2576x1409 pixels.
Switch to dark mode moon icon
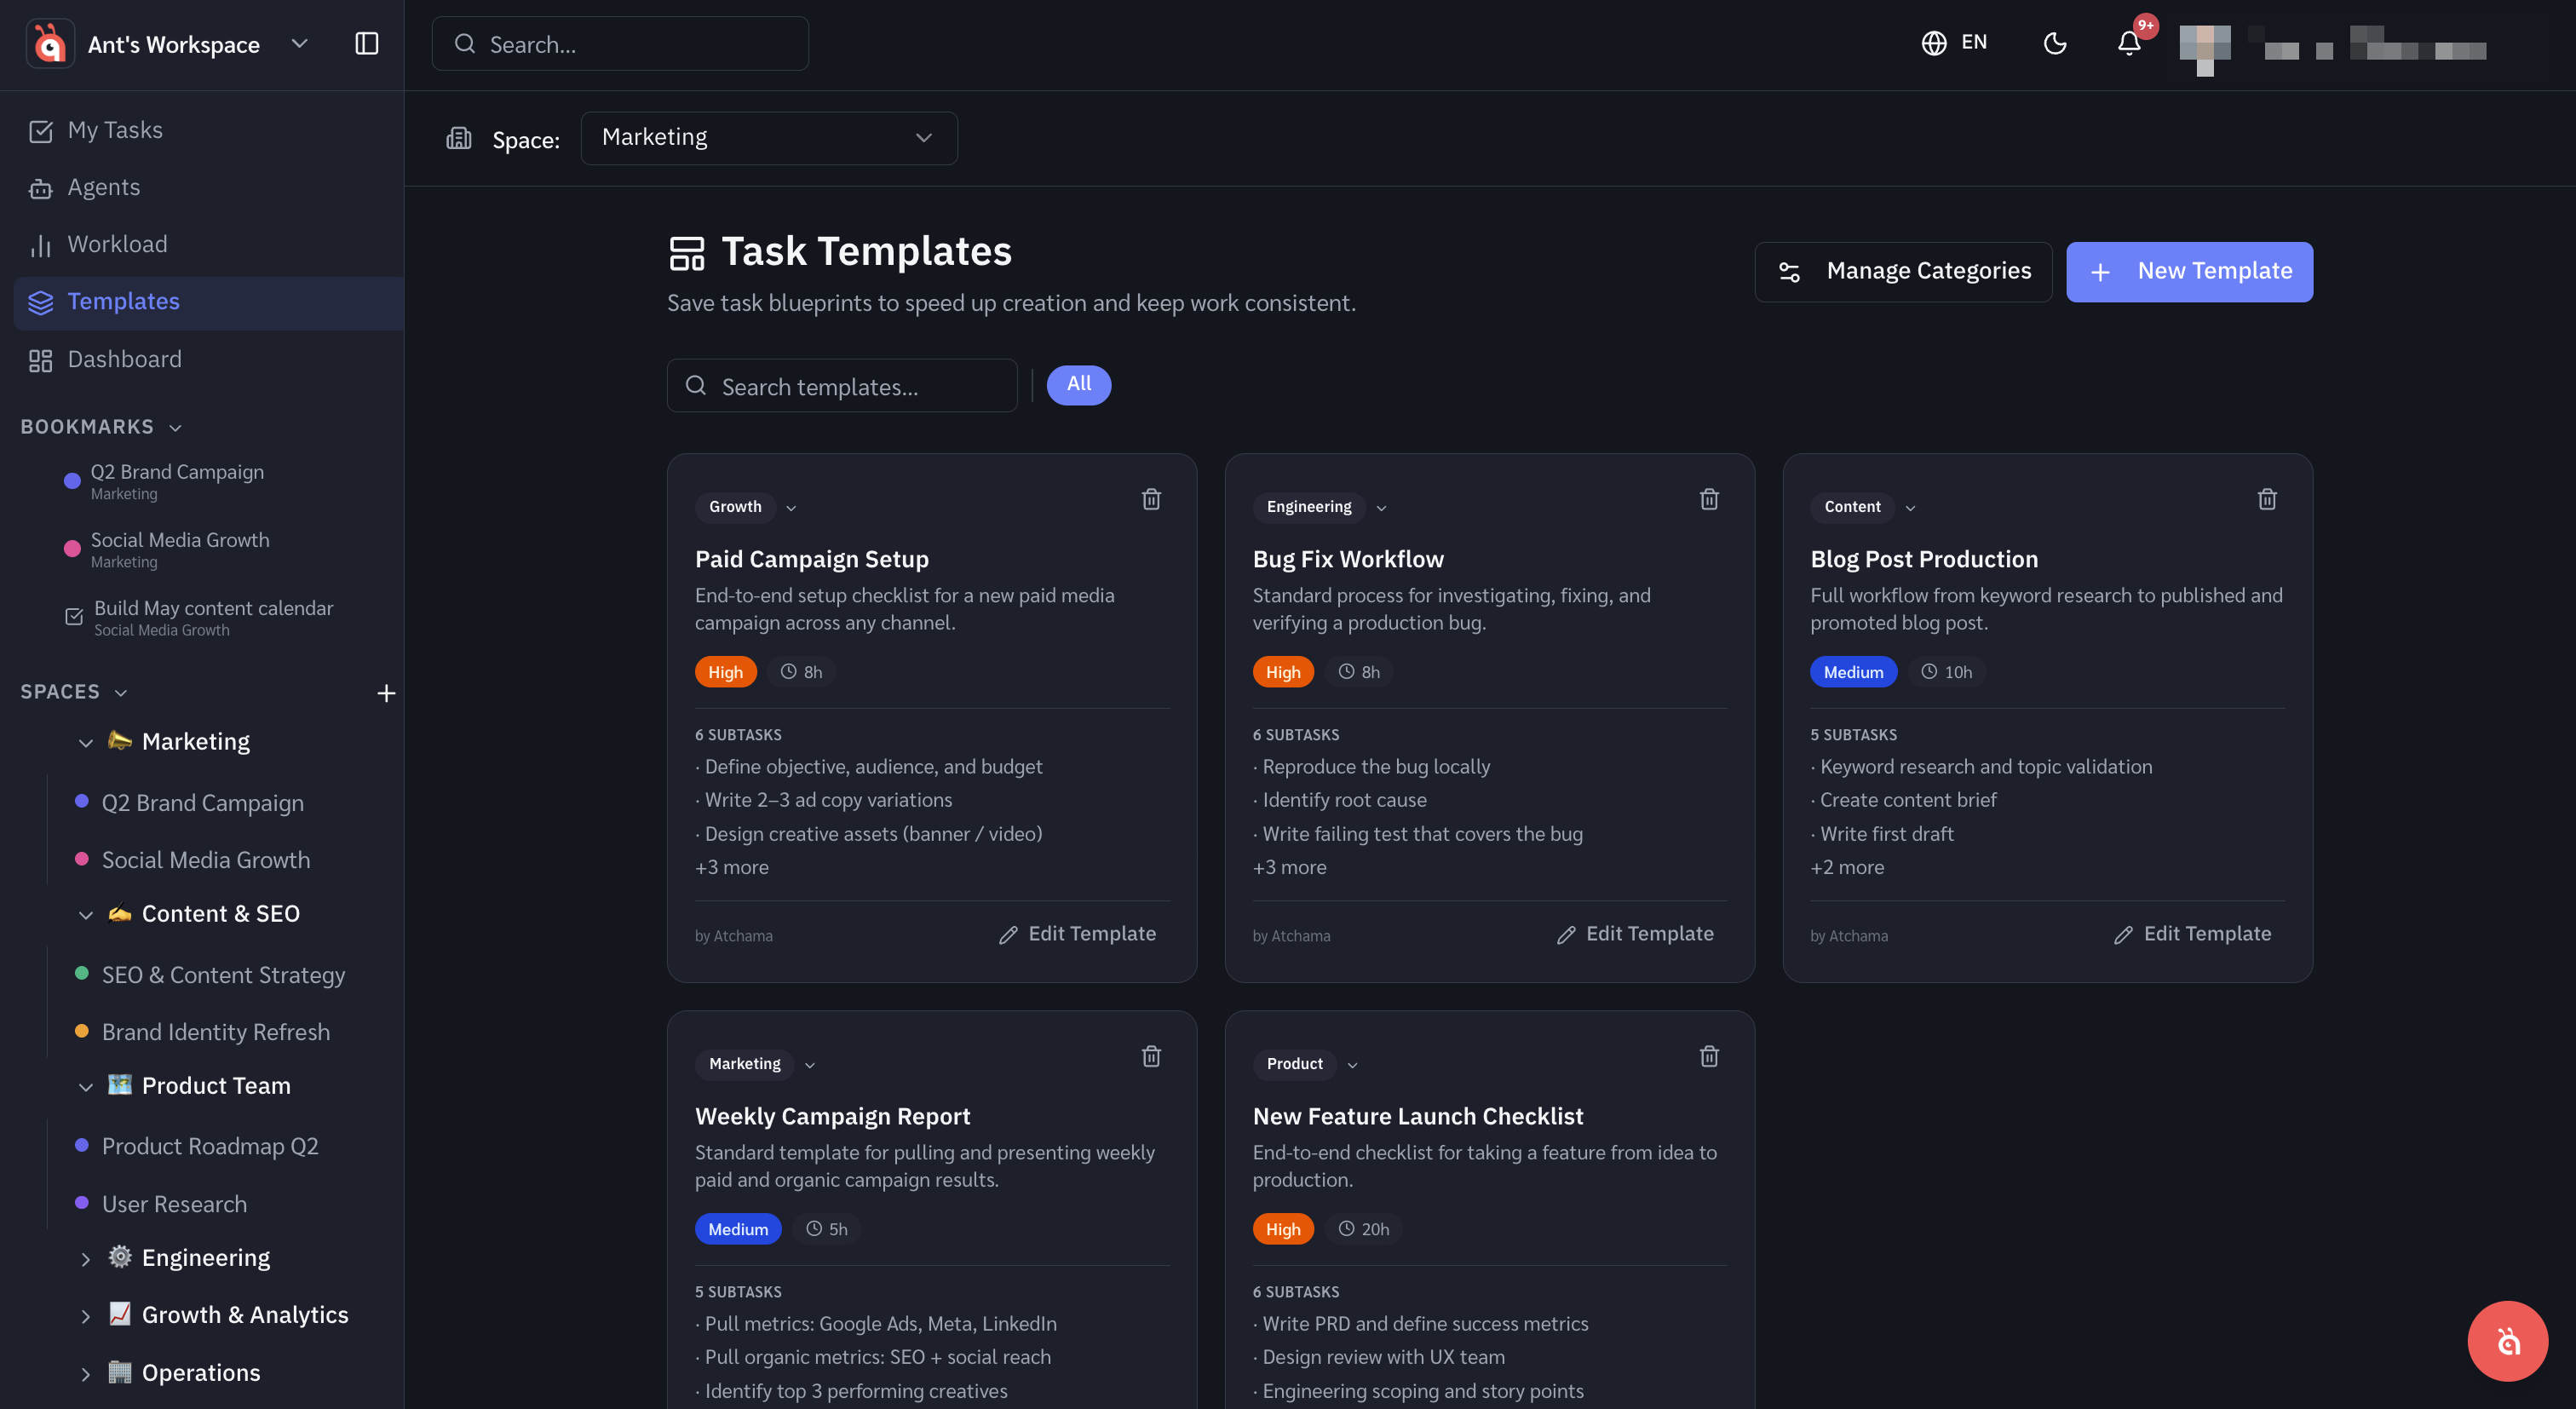[x=2055, y=43]
